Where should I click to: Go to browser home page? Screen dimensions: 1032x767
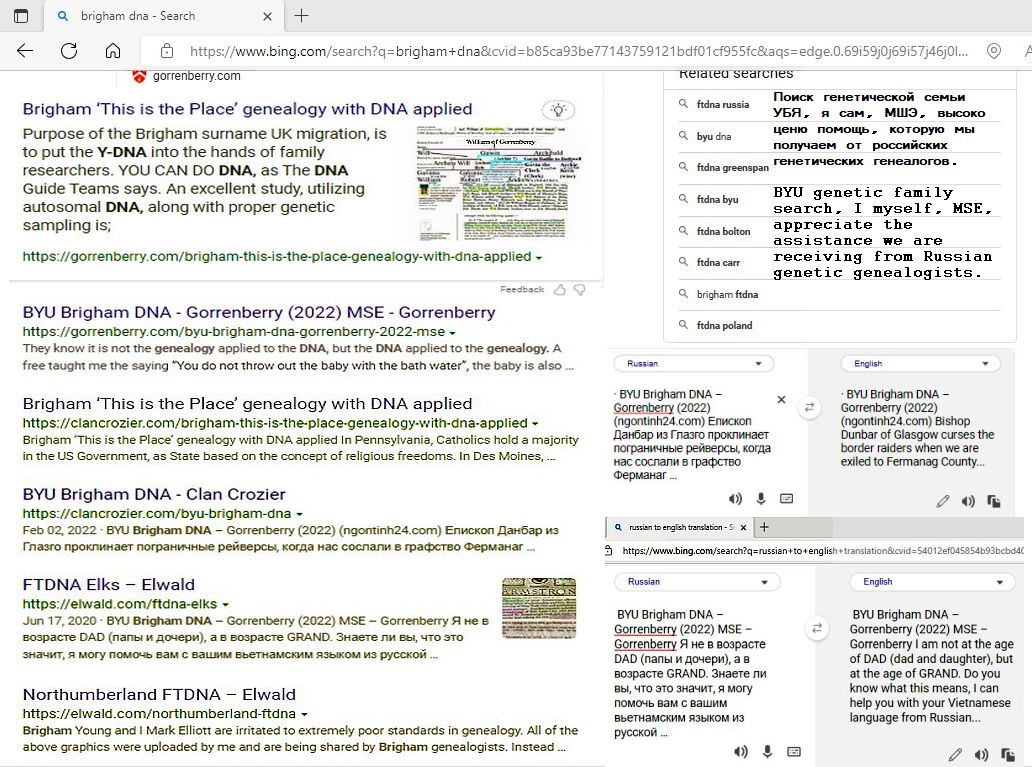point(113,51)
